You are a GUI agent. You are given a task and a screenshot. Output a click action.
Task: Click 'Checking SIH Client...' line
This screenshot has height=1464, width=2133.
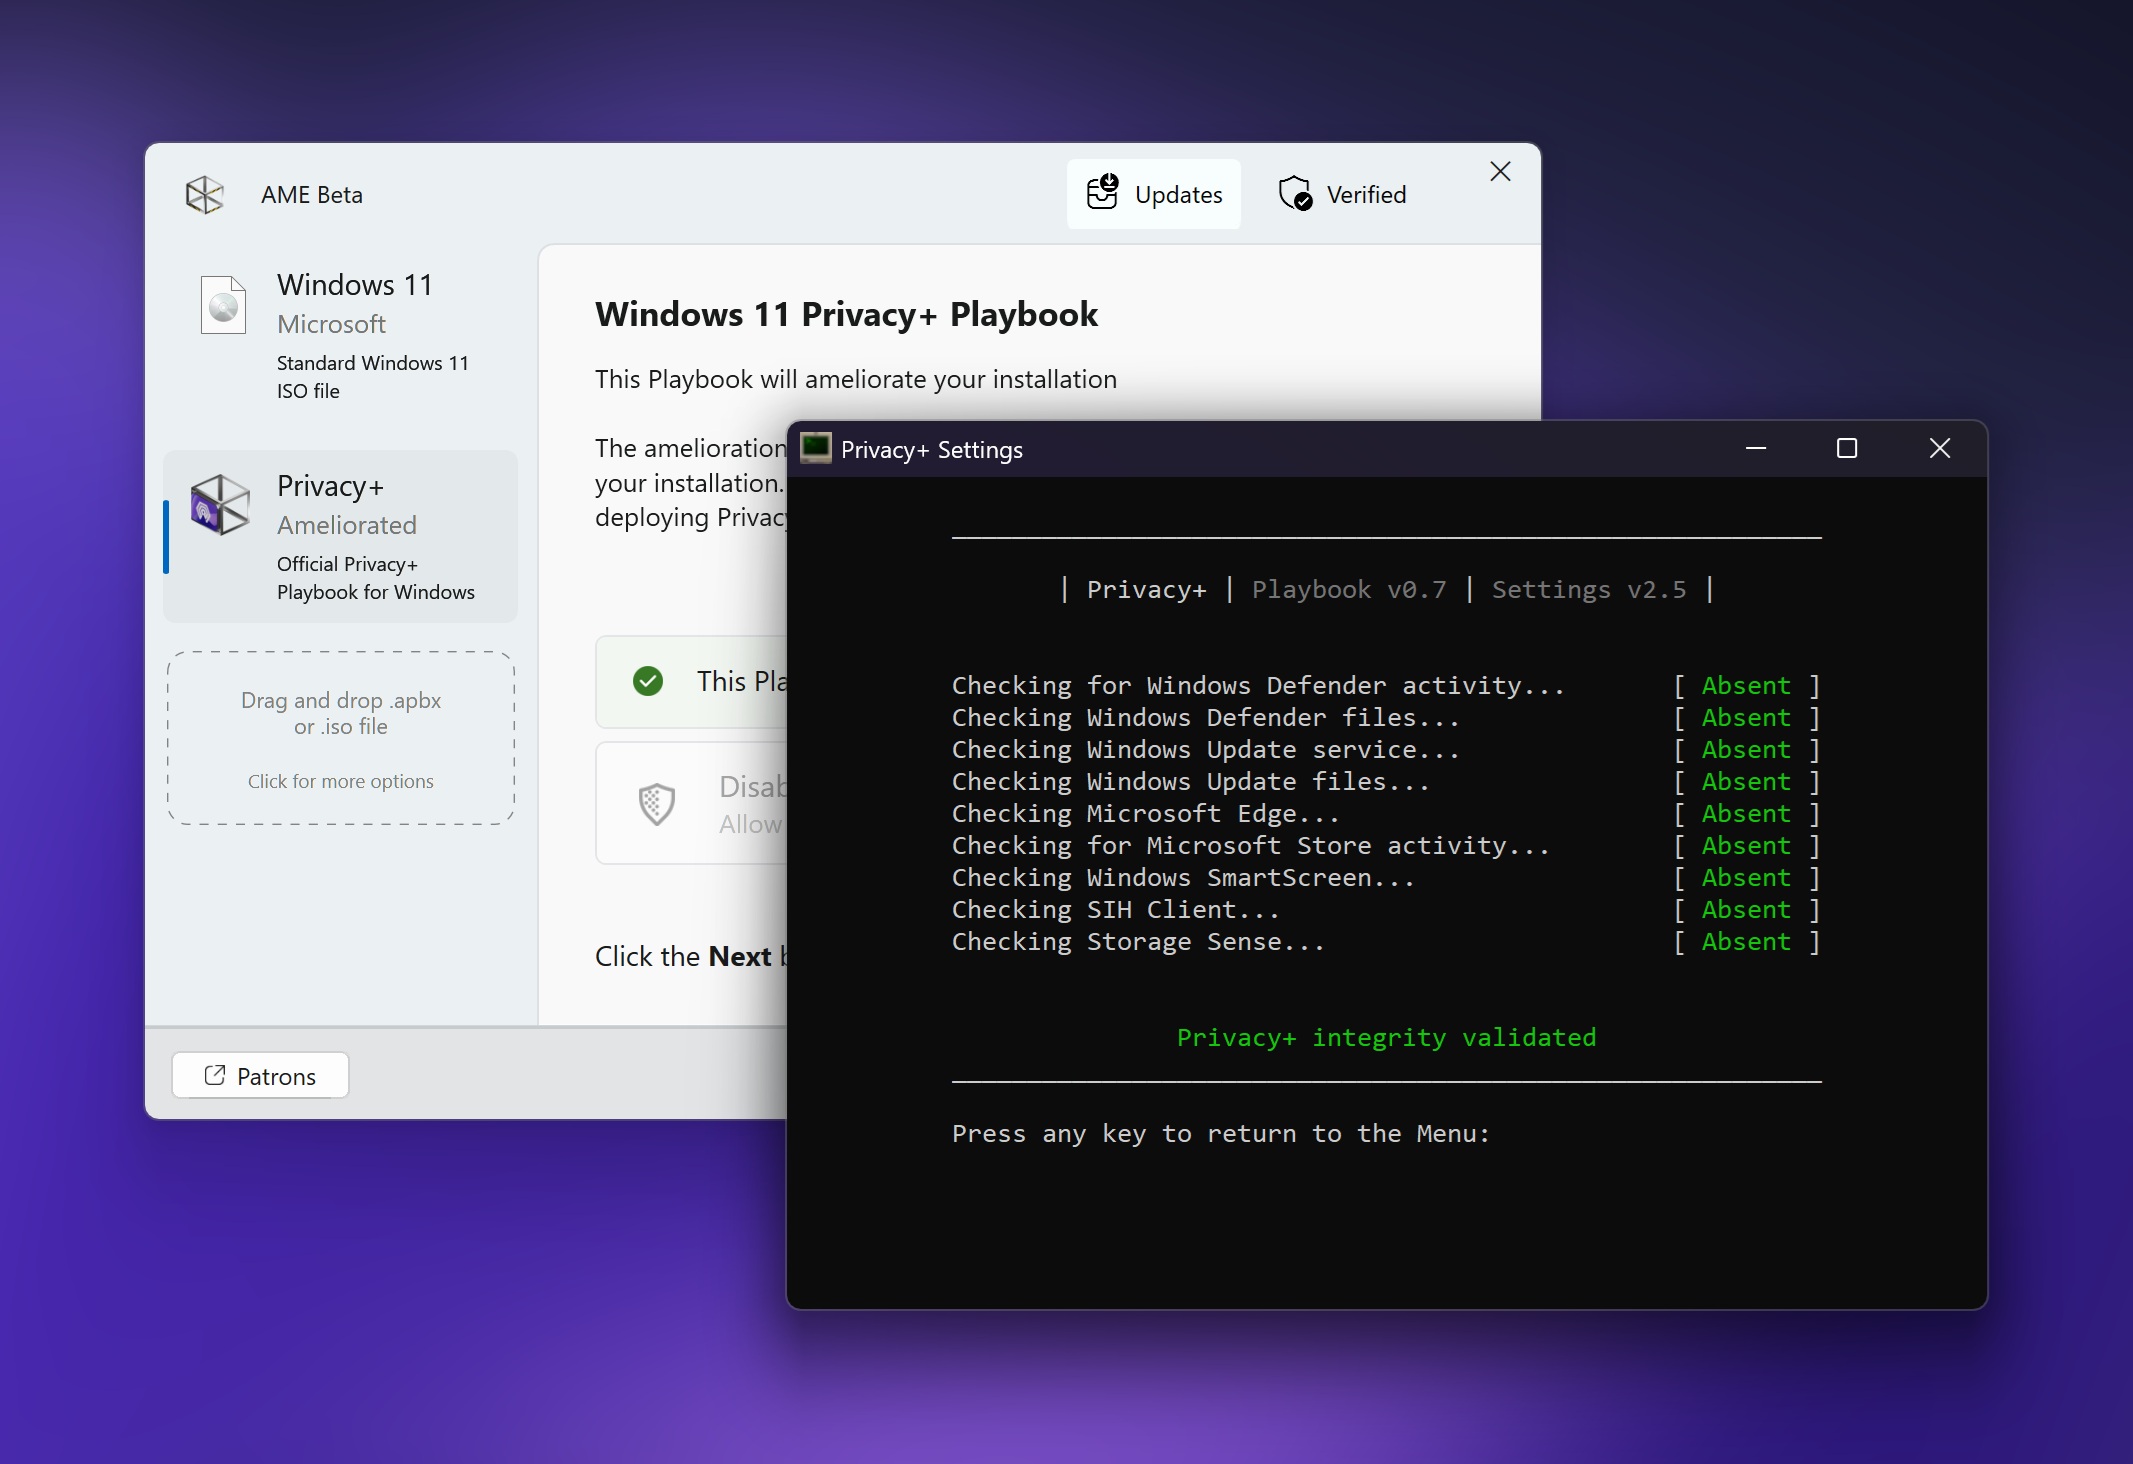[x=1115, y=910]
